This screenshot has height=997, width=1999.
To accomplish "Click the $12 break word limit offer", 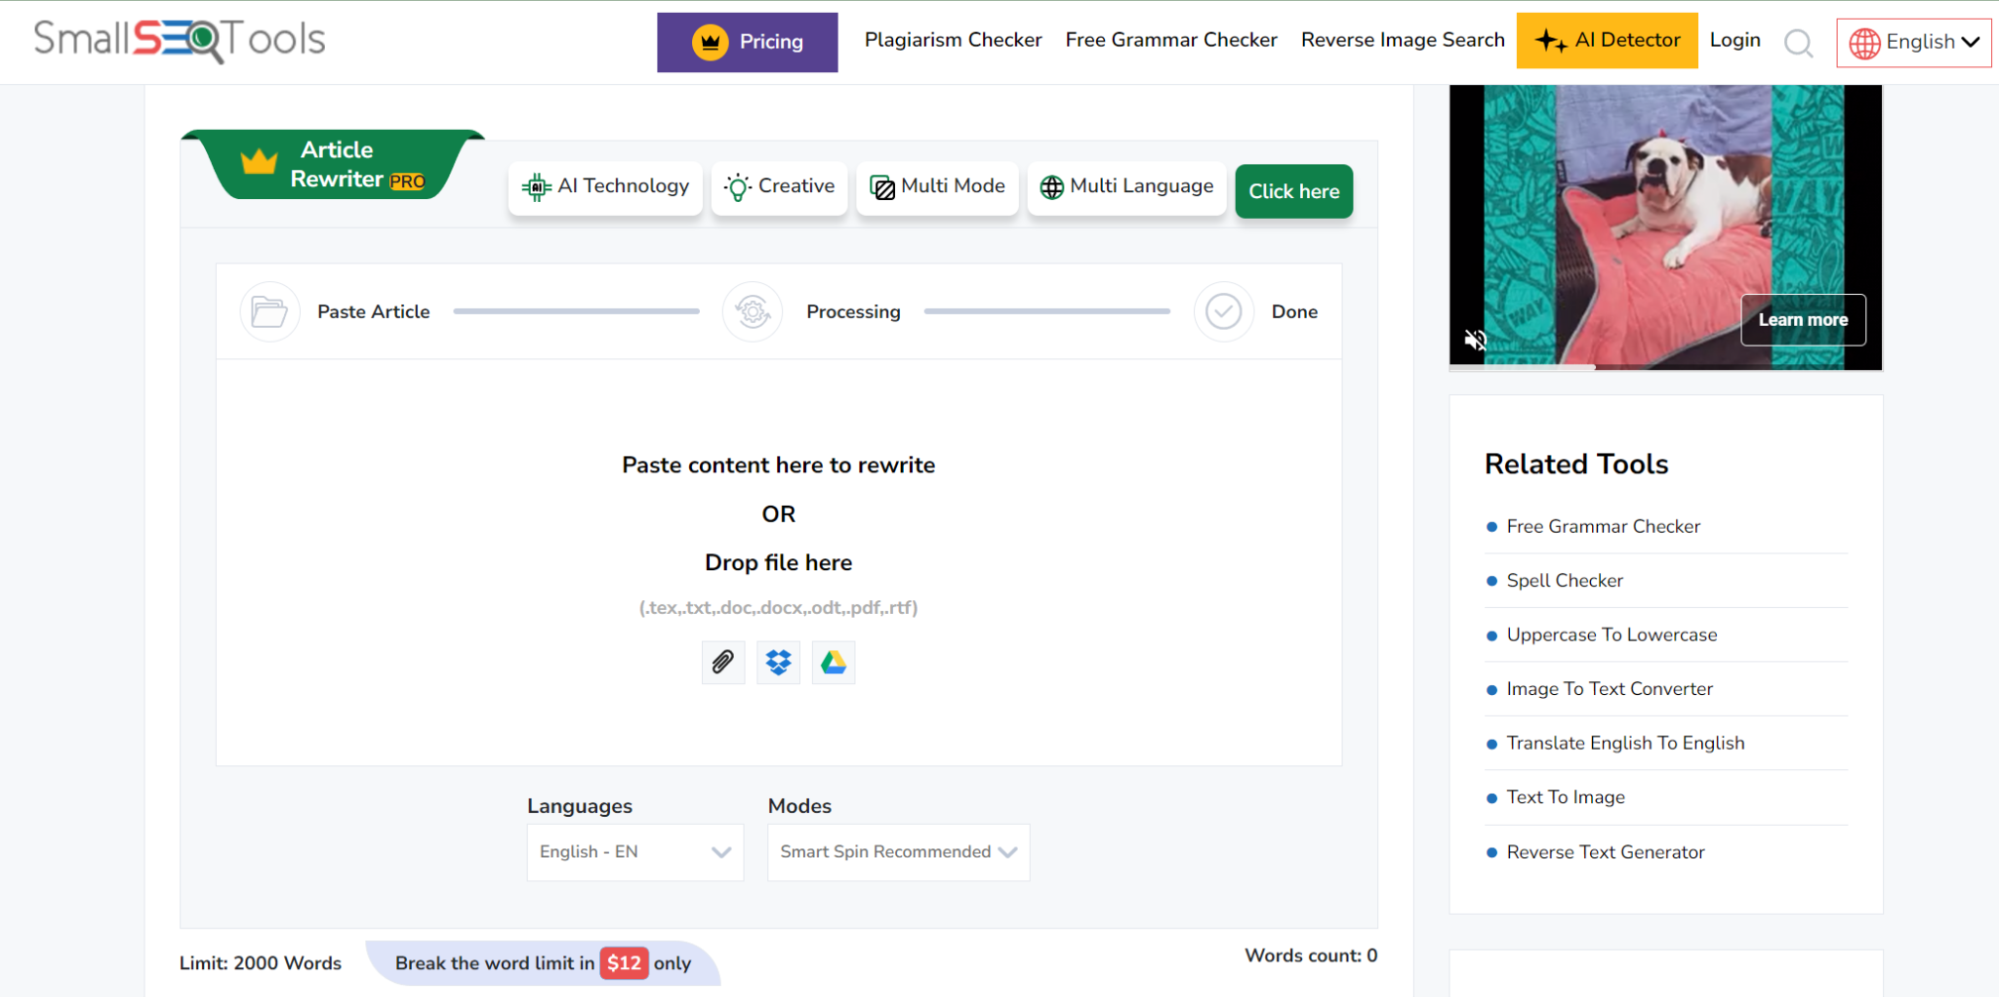I will (543, 963).
